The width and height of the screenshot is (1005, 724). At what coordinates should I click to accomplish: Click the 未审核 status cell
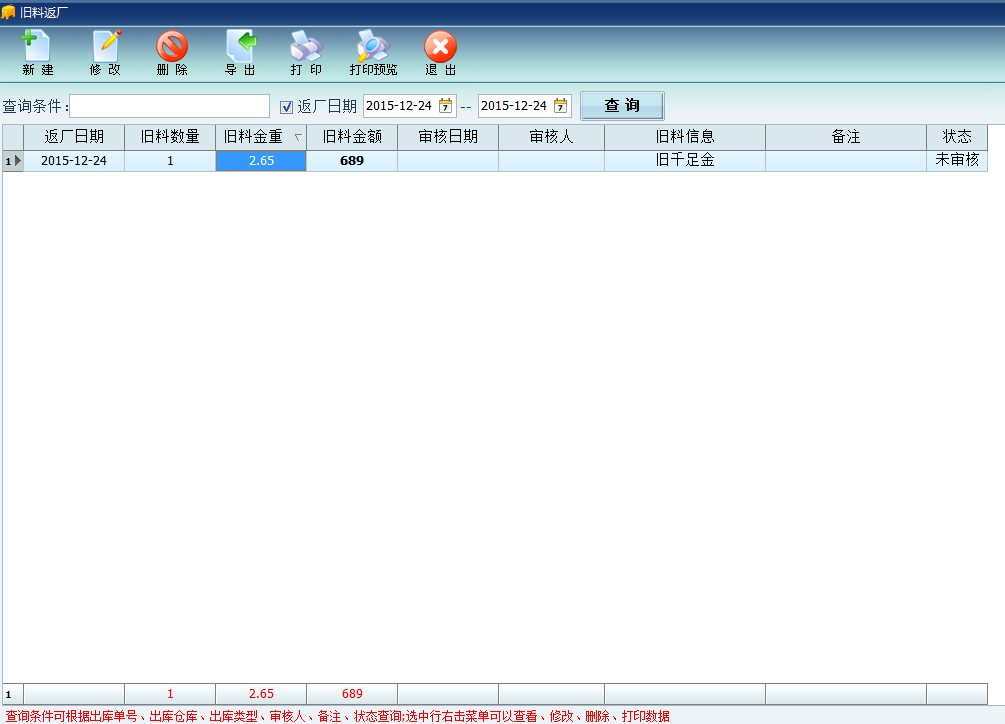click(956, 160)
